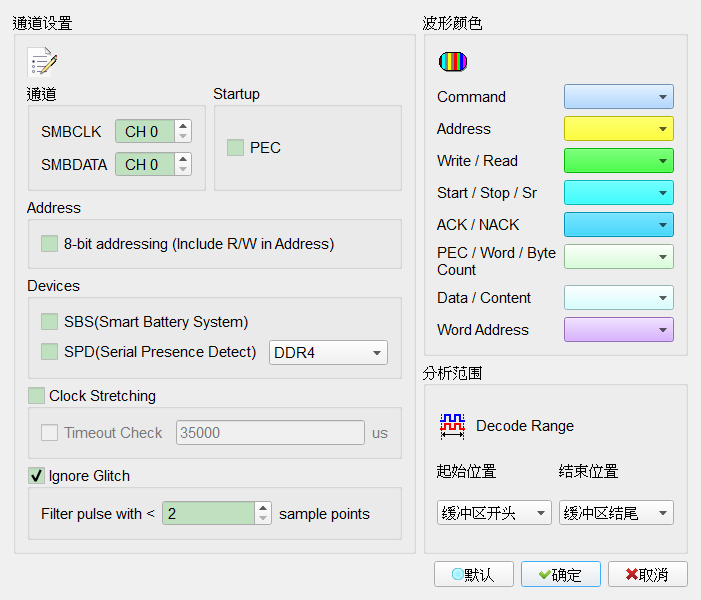The height and width of the screenshot is (600, 701).
Task: Open the ACK / NACK color dropdown
Action: tap(619, 225)
